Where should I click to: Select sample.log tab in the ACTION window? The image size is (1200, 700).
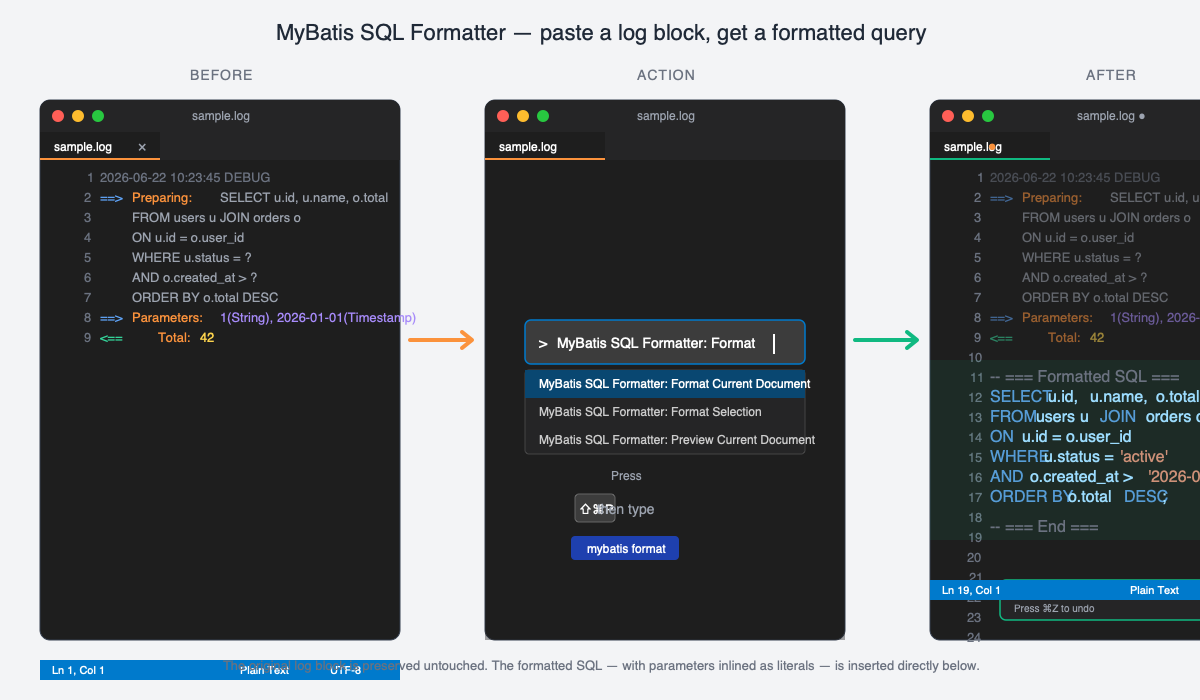[x=545, y=147]
